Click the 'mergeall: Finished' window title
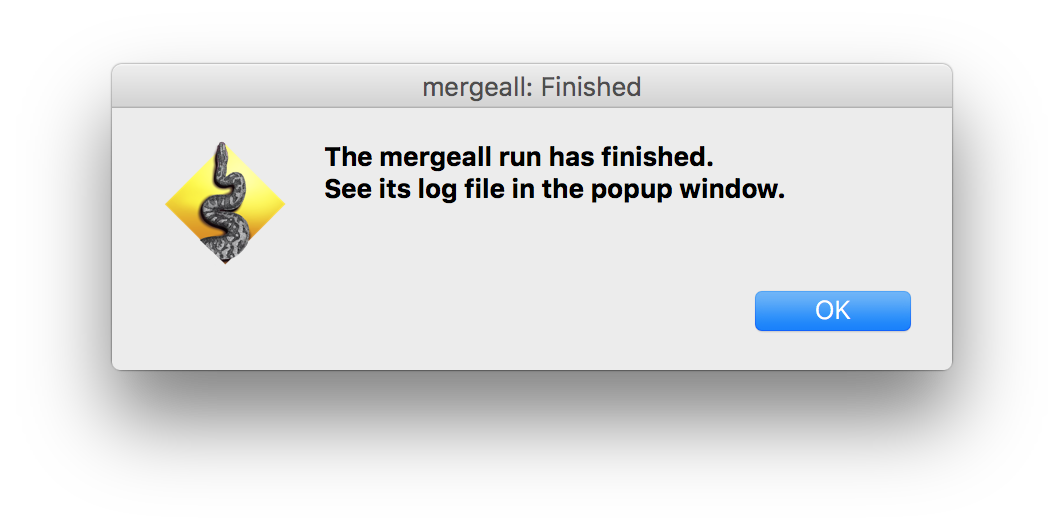The image size is (1064, 530). click(x=531, y=87)
